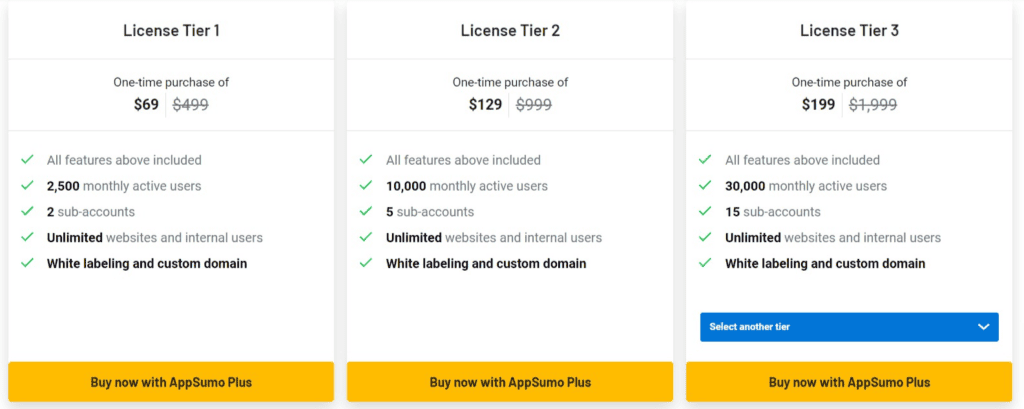Click the Tier 3 Buy now with AppSumo Plus button
Image resolution: width=1024 pixels, height=409 pixels.
[x=849, y=382]
